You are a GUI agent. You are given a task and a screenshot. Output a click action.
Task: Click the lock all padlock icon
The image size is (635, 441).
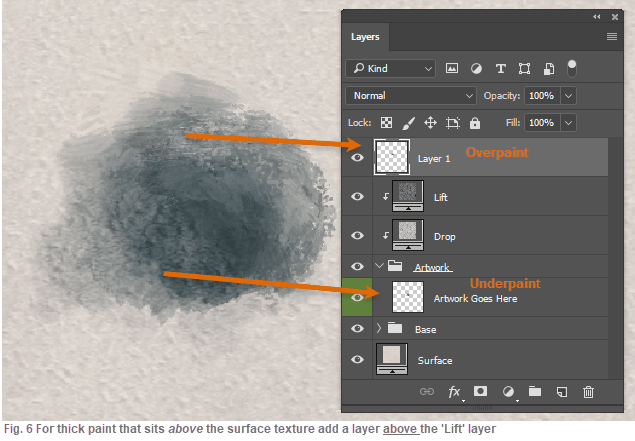click(474, 123)
